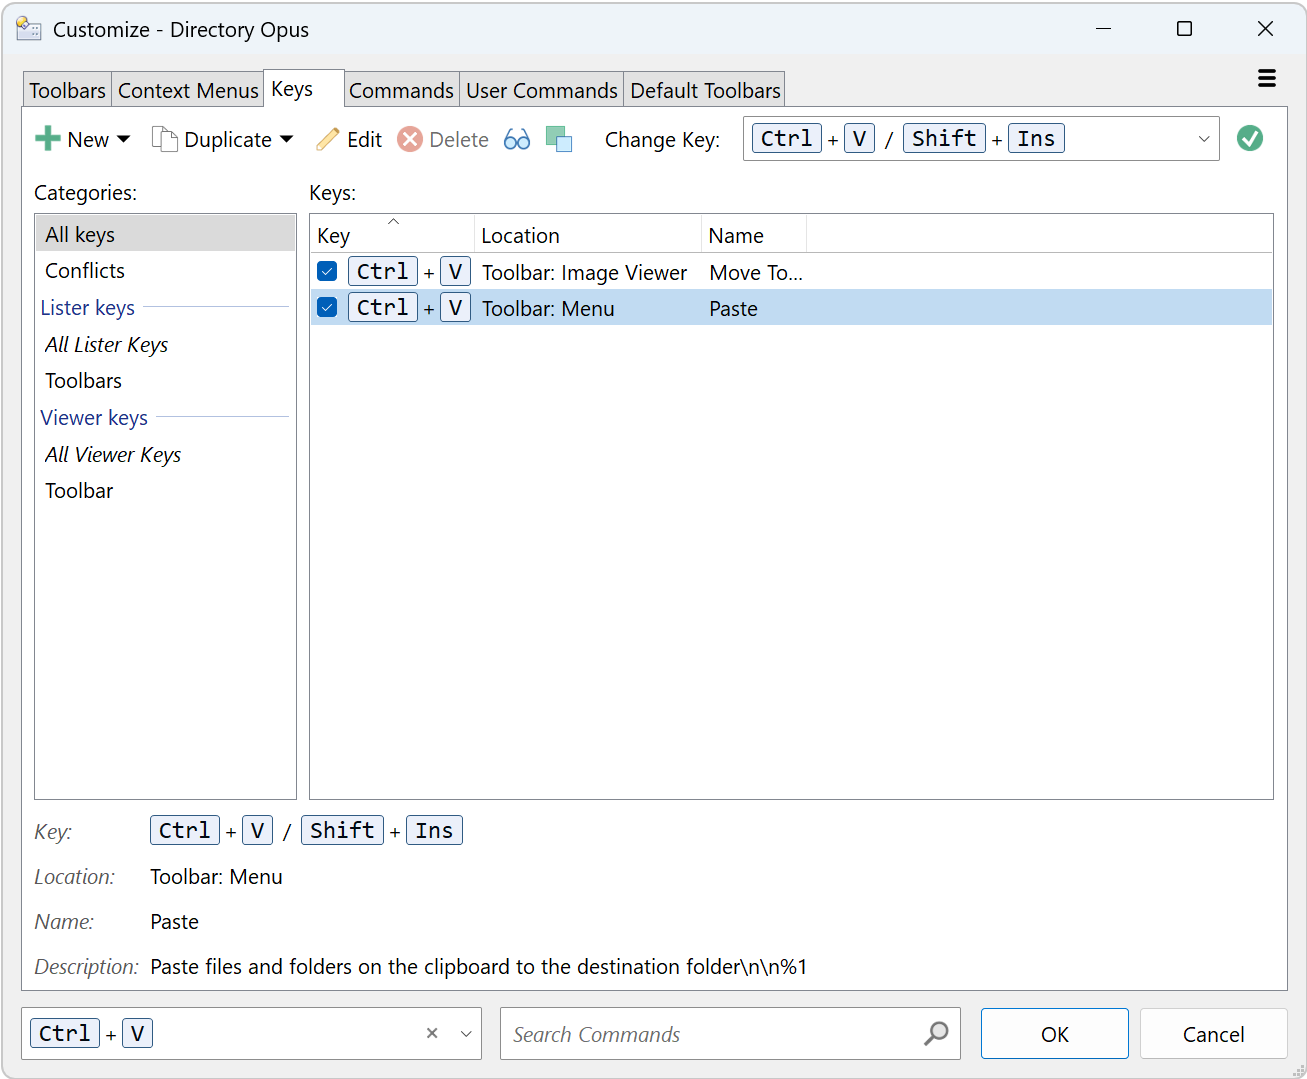Open the key filter dropdown at bottom

click(466, 1033)
